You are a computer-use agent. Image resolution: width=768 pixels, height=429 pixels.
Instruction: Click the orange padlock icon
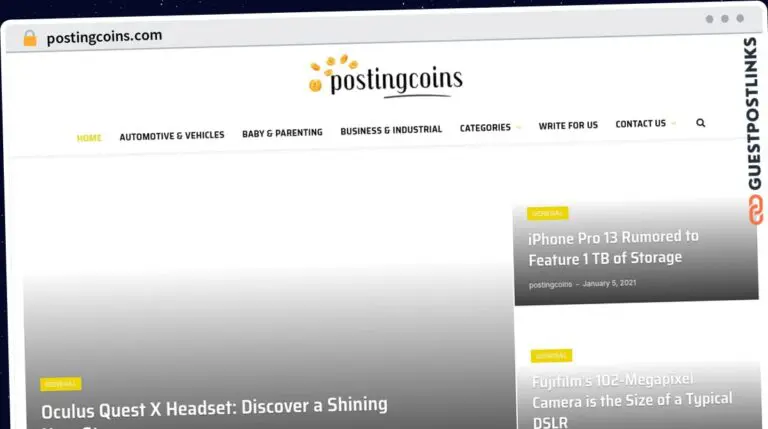click(x=30, y=38)
